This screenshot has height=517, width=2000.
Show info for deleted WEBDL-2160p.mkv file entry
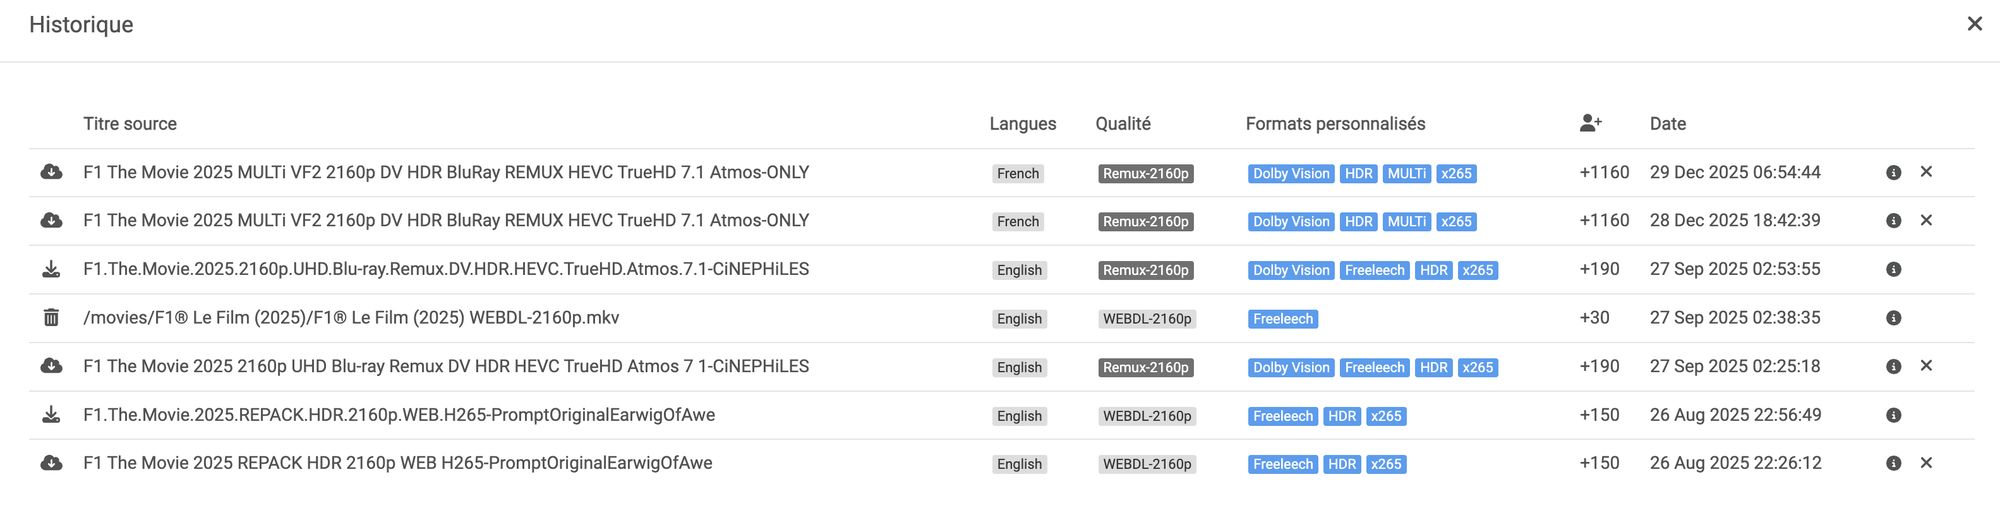[1893, 318]
